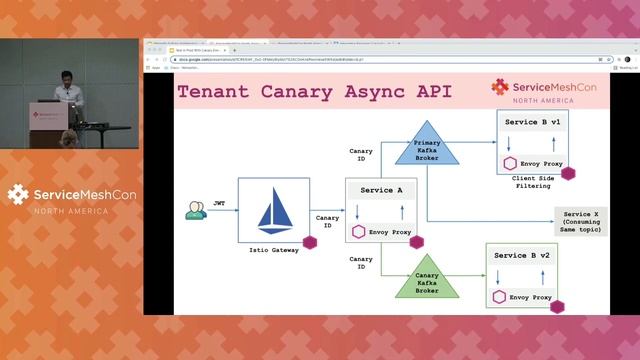The image size is (640, 360).
Task: Click Envoy Proxy text in Service B v1
Action: pos(541,164)
